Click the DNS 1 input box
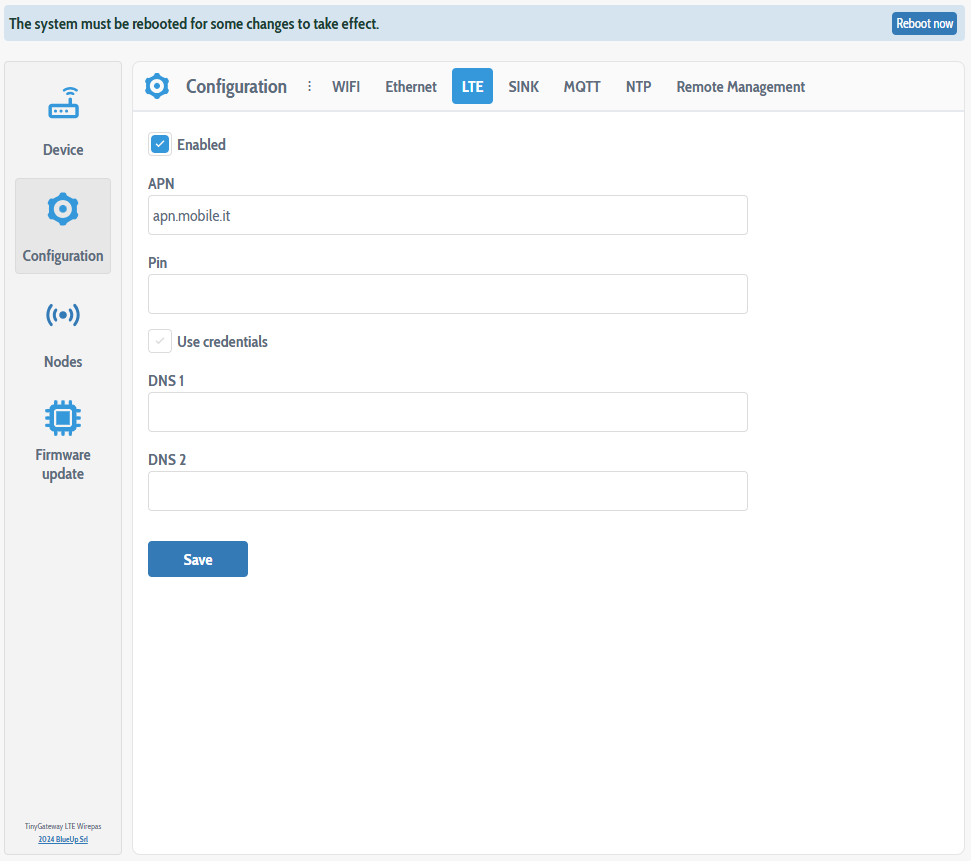Image resolution: width=971 pixels, height=861 pixels. 447,412
